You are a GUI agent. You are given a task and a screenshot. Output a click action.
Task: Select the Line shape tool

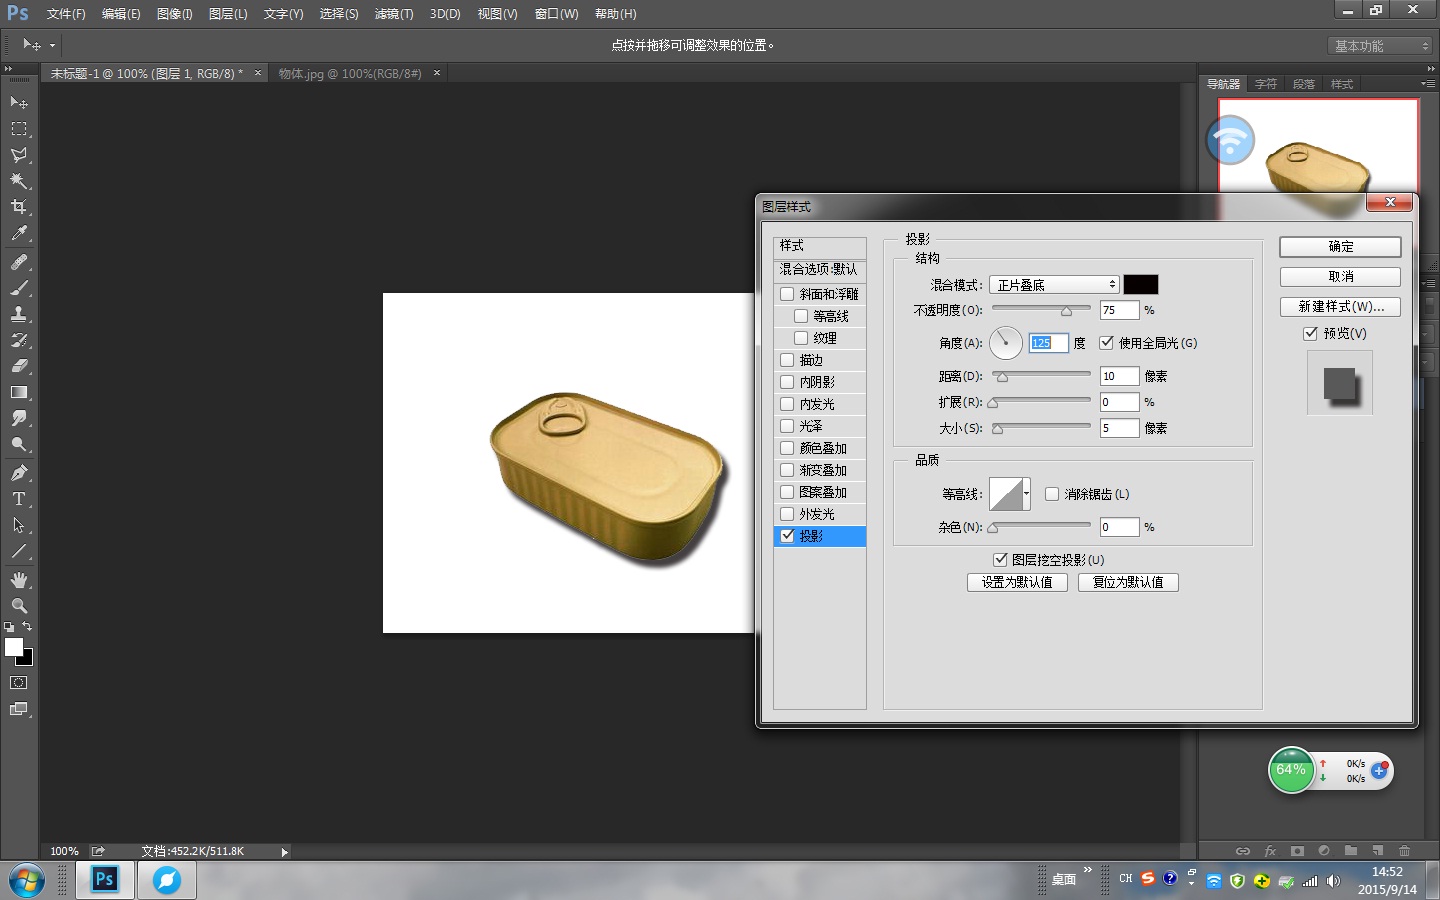click(x=19, y=551)
